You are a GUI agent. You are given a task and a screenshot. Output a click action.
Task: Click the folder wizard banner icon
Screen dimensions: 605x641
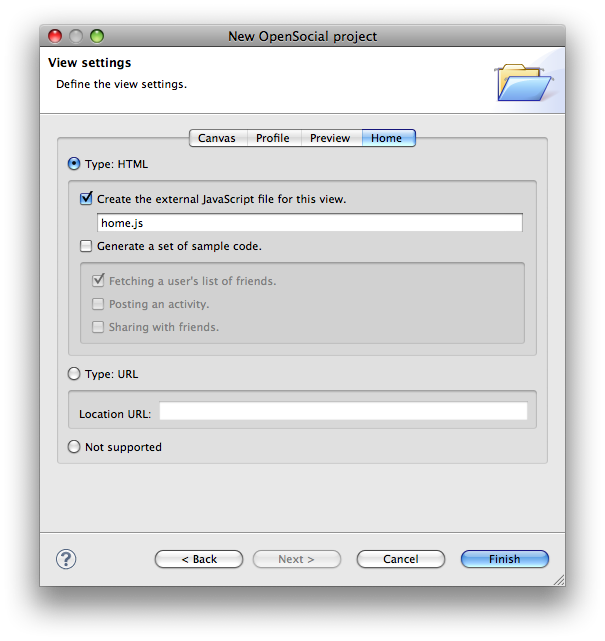tap(524, 82)
